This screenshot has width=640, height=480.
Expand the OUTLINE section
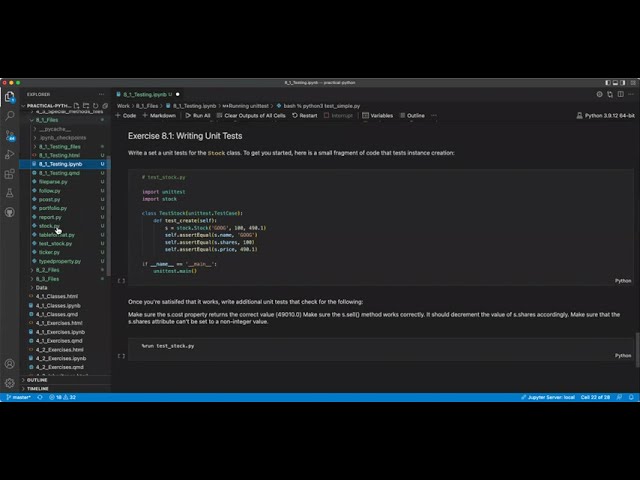[65, 380]
